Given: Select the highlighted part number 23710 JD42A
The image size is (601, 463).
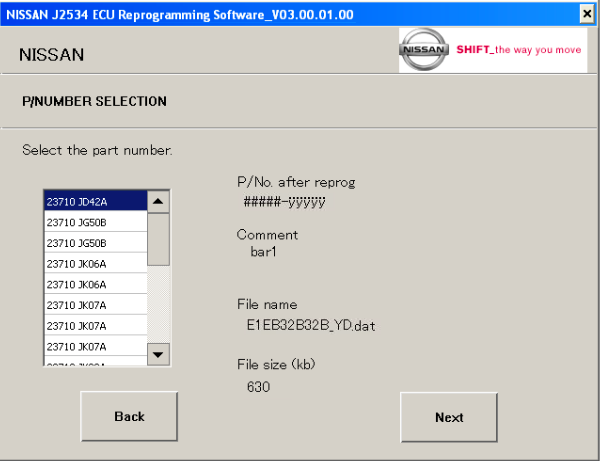Looking at the screenshot, I should pyautogui.click(x=96, y=201).
